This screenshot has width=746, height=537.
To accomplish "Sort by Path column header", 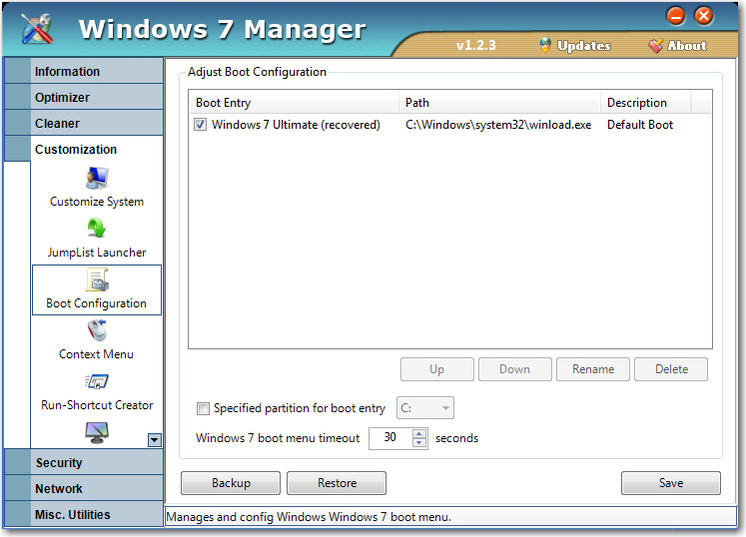I will [500, 102].
